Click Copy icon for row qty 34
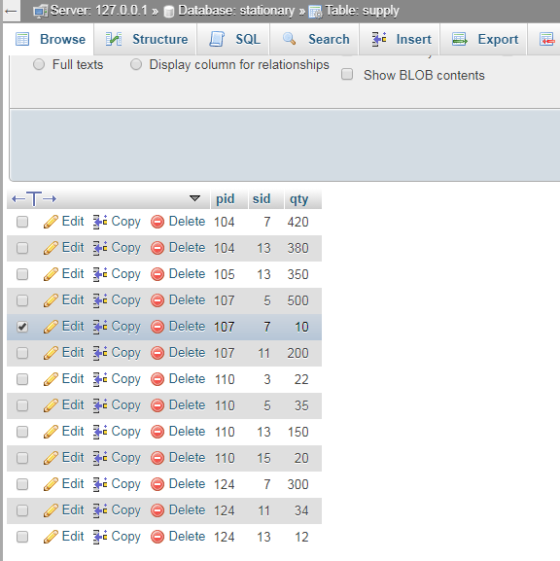The image size is (560, 561). 100,510
